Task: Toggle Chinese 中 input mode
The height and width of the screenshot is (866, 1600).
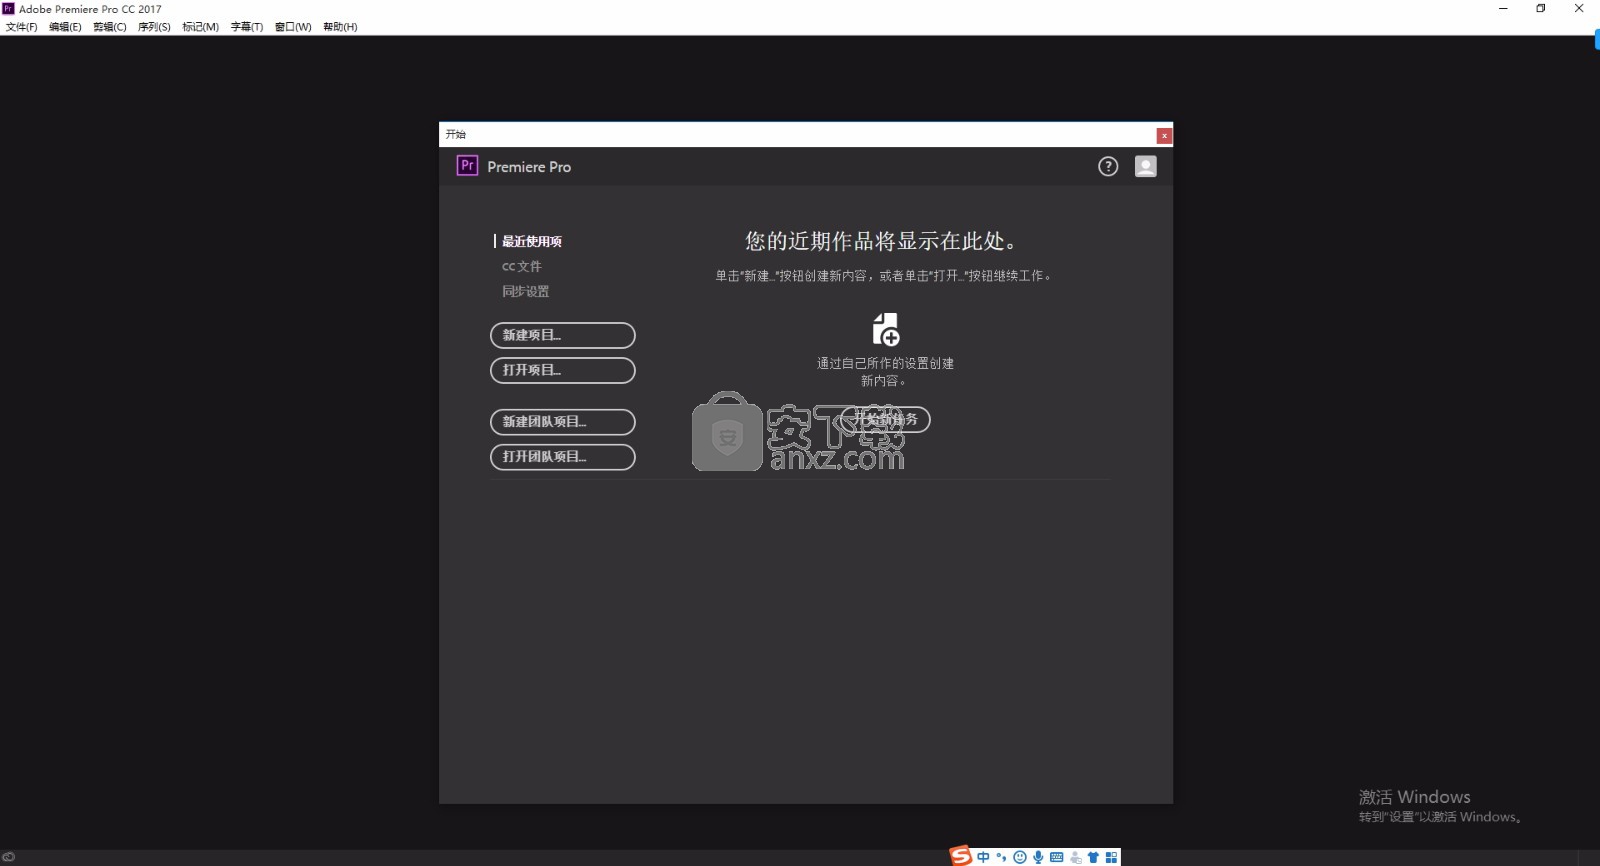Action: click(984, 857)
